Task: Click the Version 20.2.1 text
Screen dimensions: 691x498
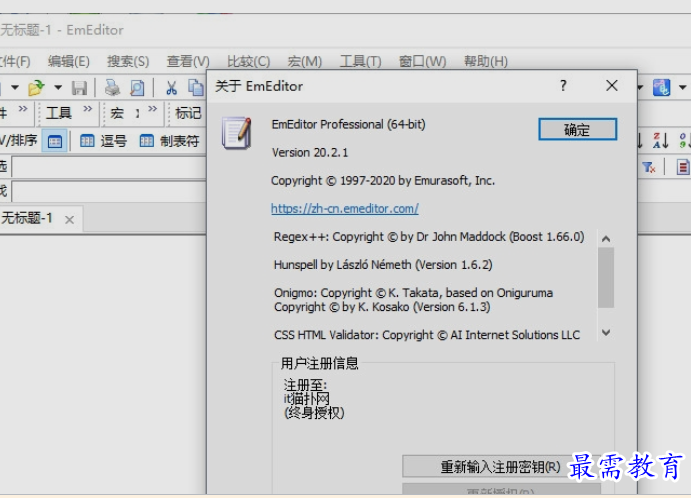Action: pyautogui.click(x=310, y=152)
